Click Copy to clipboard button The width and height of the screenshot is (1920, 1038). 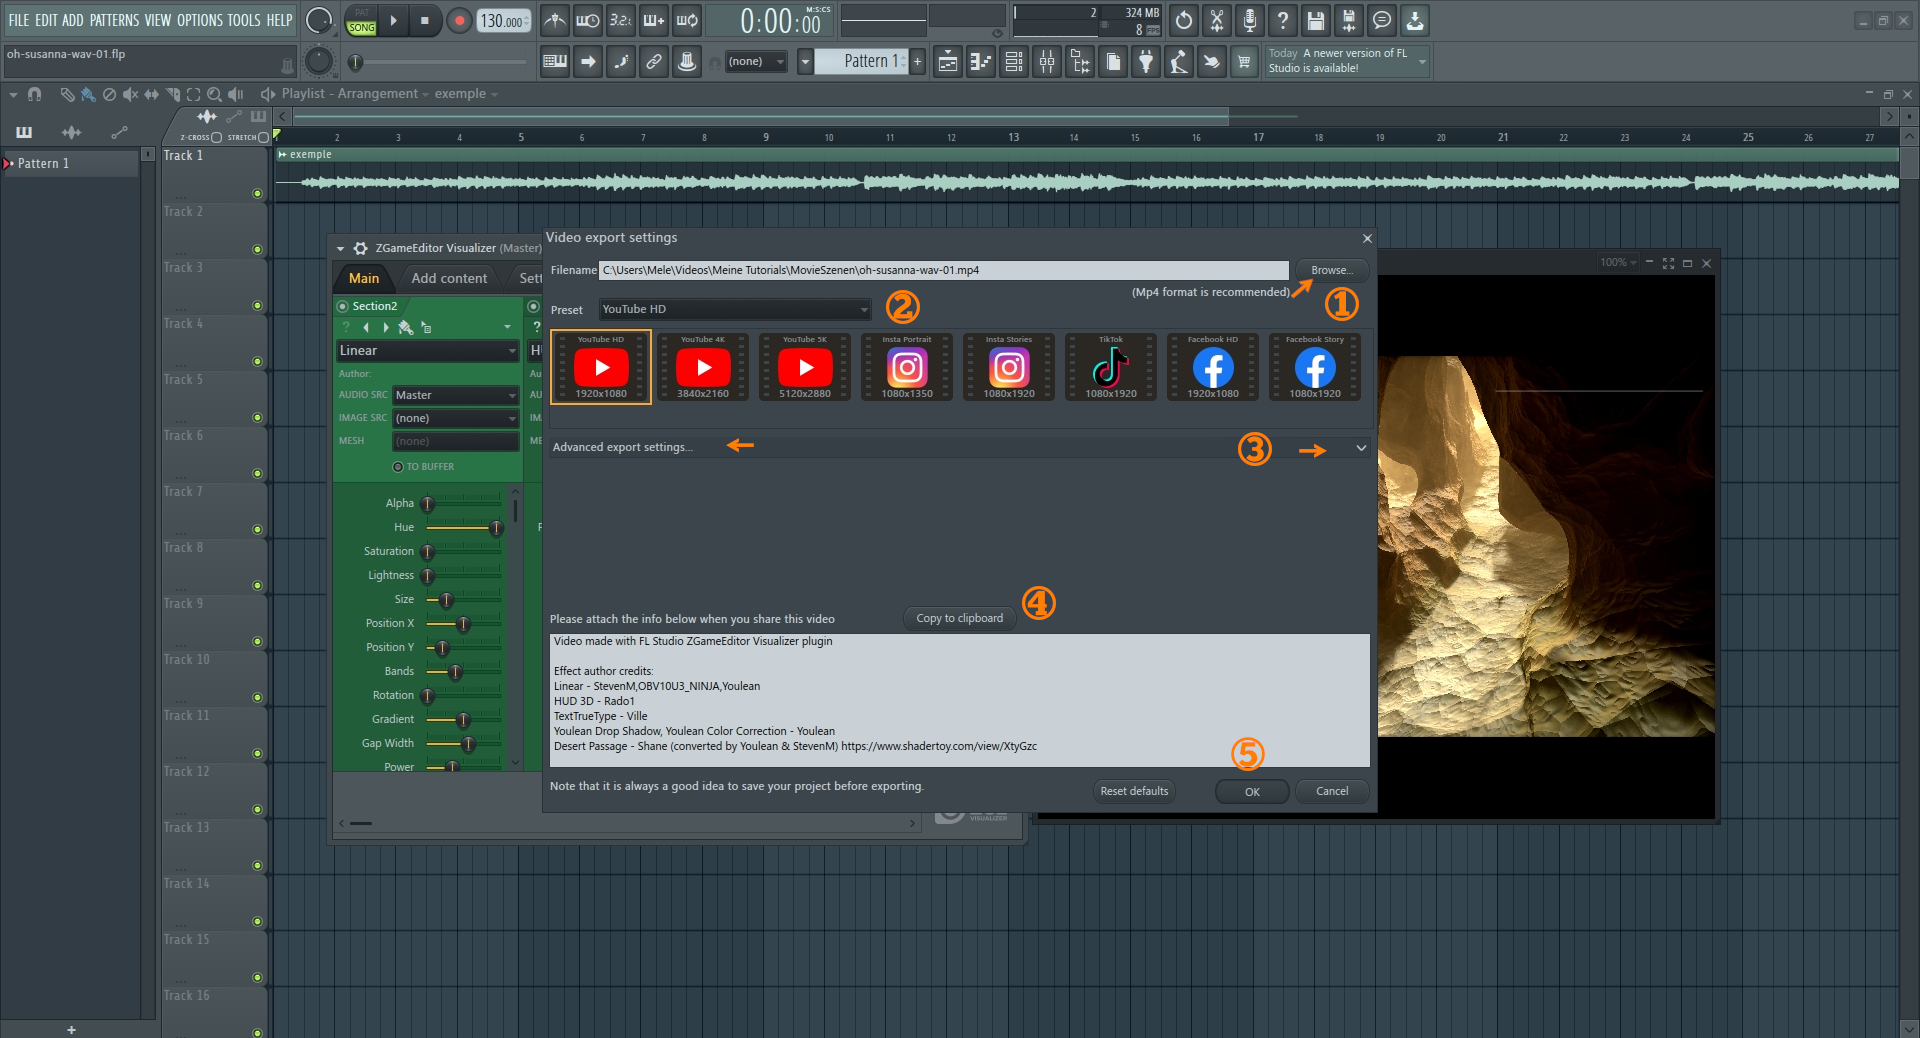pyautogui.click(x=960, y=618)
